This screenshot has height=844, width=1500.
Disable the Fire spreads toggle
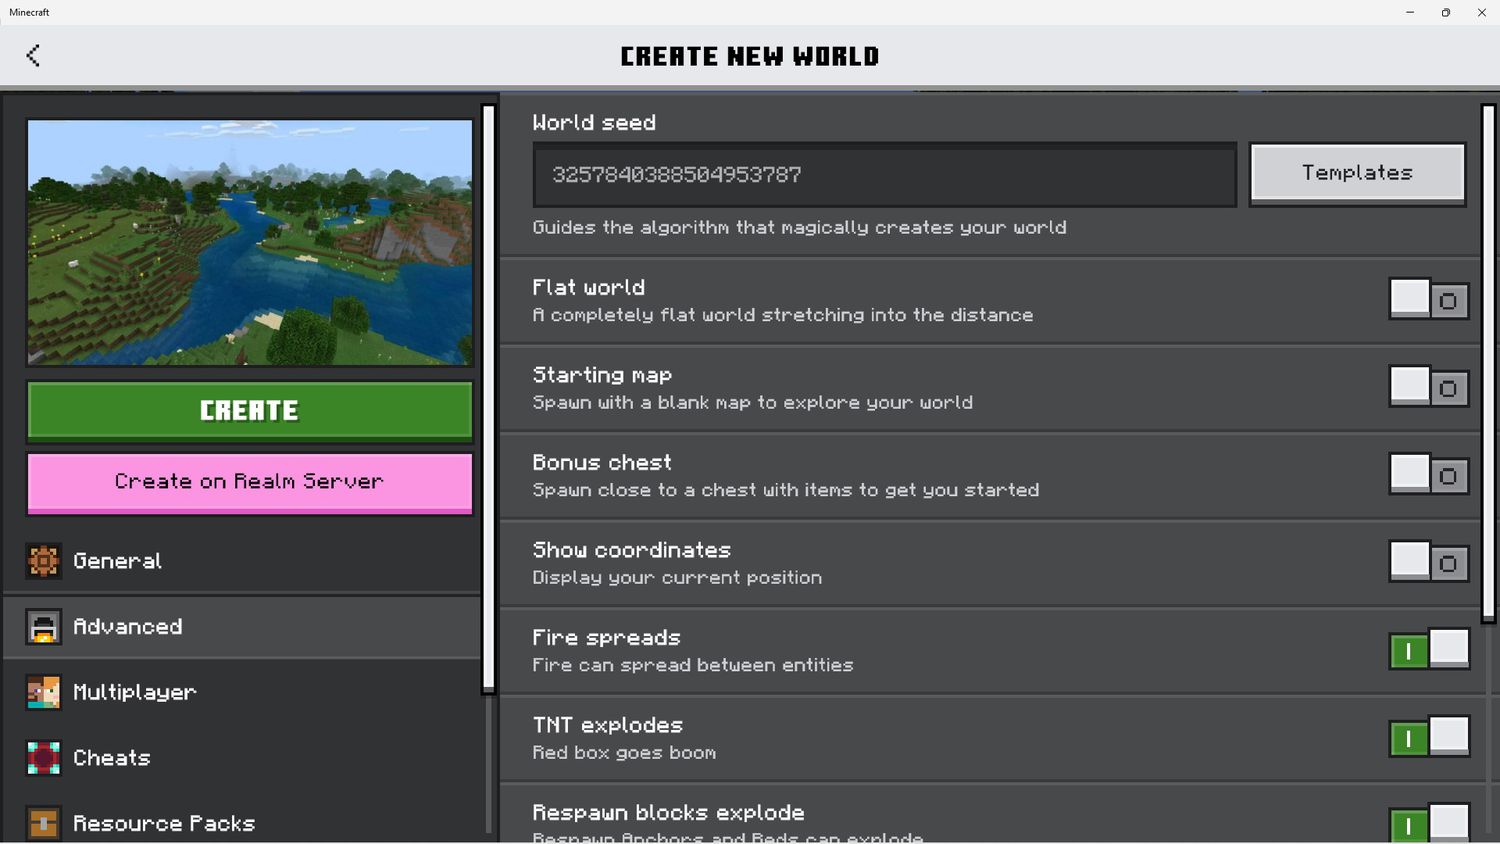[x=1428, y=650]
